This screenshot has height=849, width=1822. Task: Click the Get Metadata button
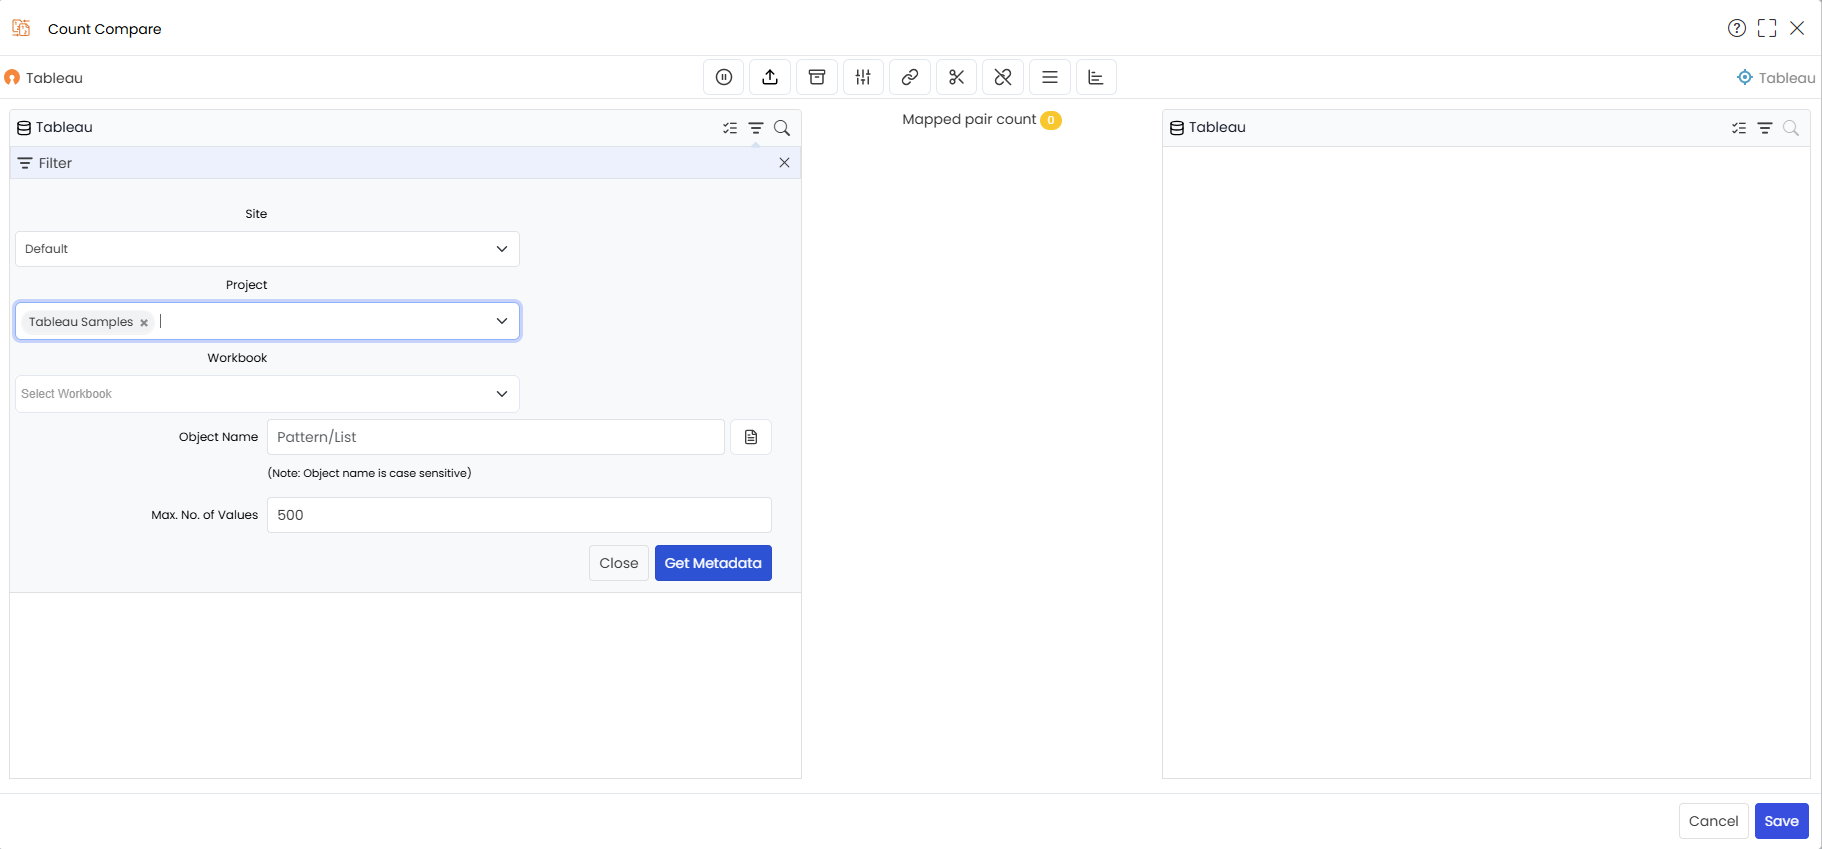(x=713, y=563)
